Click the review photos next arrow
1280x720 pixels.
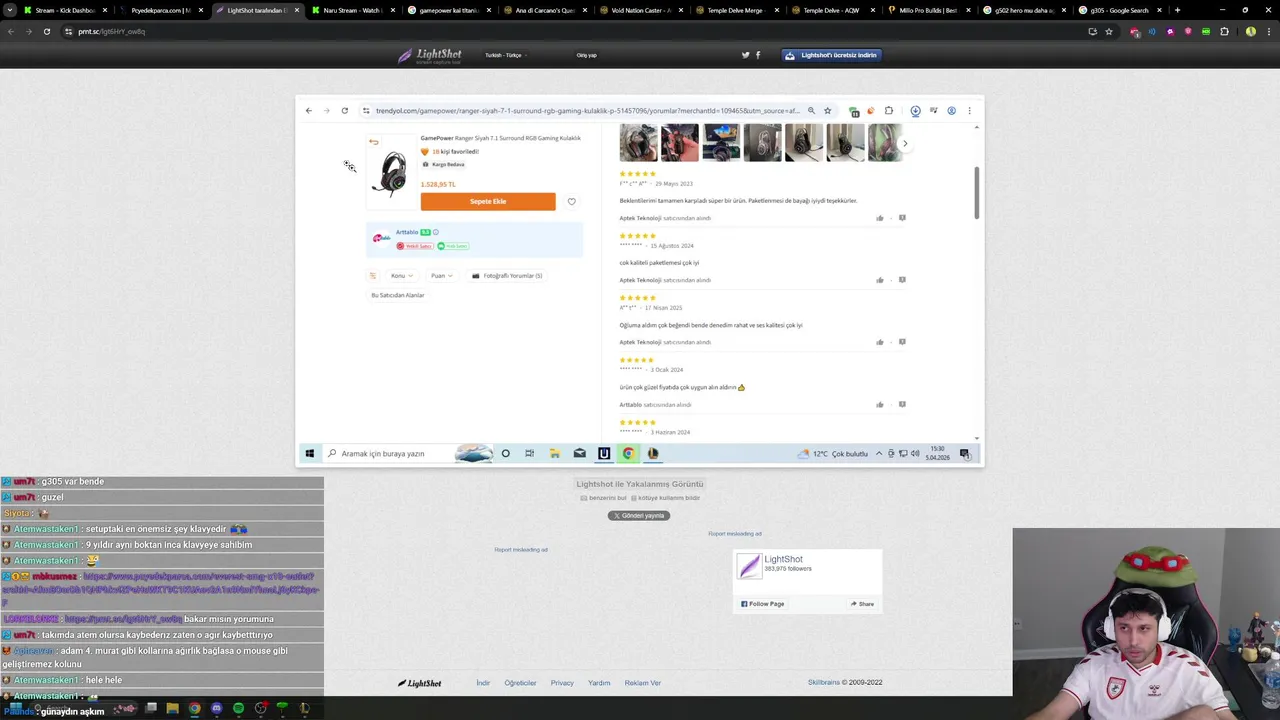(x=905, y=143)
